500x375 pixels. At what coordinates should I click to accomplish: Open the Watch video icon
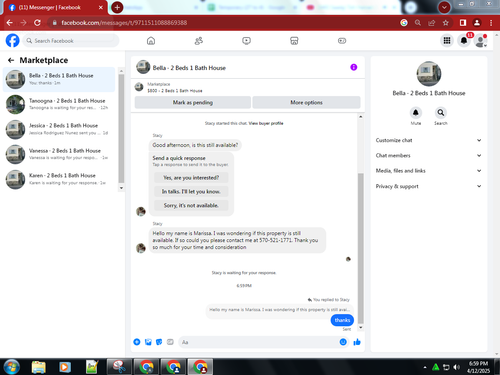click(246, 41)
